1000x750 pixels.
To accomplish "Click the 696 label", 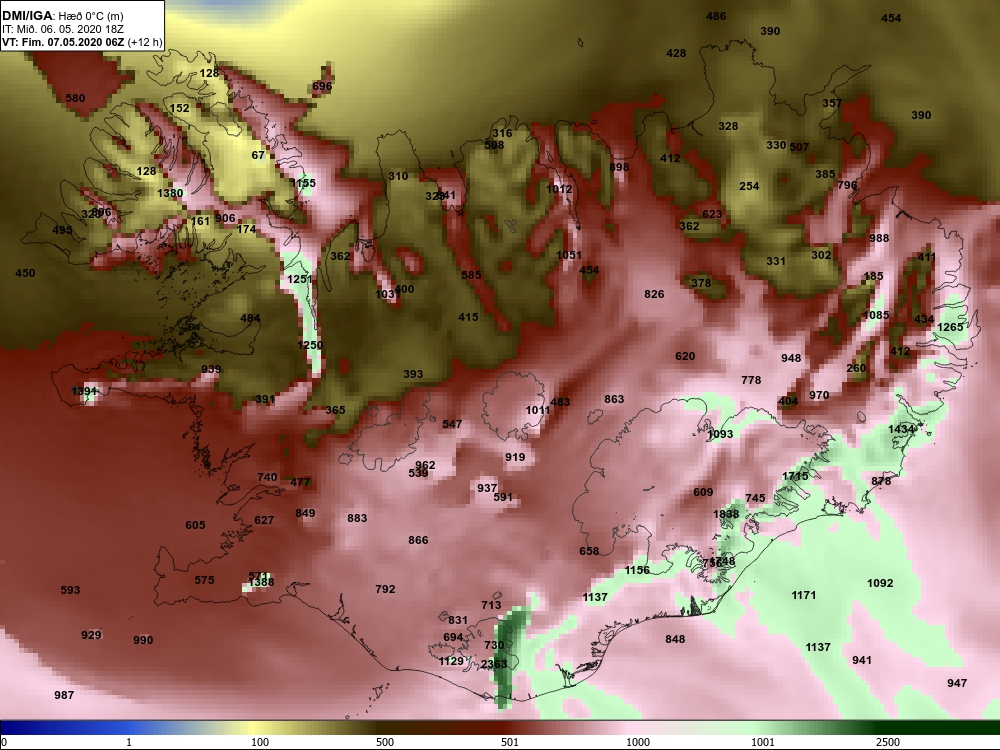I will (322, 86).
